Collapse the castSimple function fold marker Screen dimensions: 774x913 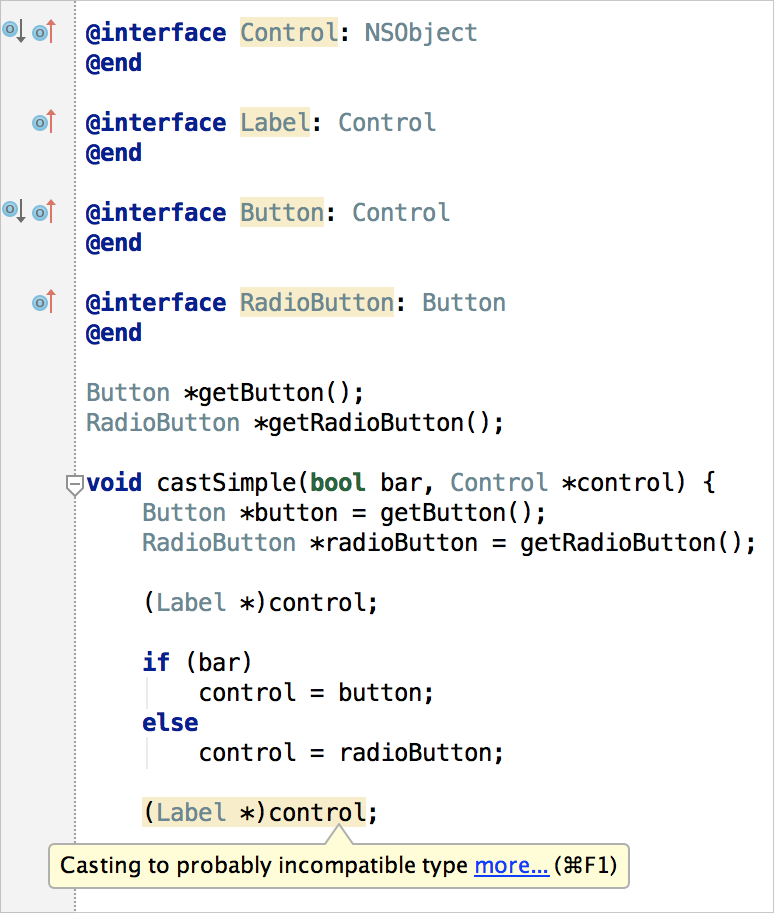pyautogui.click(x=74, y=485)
